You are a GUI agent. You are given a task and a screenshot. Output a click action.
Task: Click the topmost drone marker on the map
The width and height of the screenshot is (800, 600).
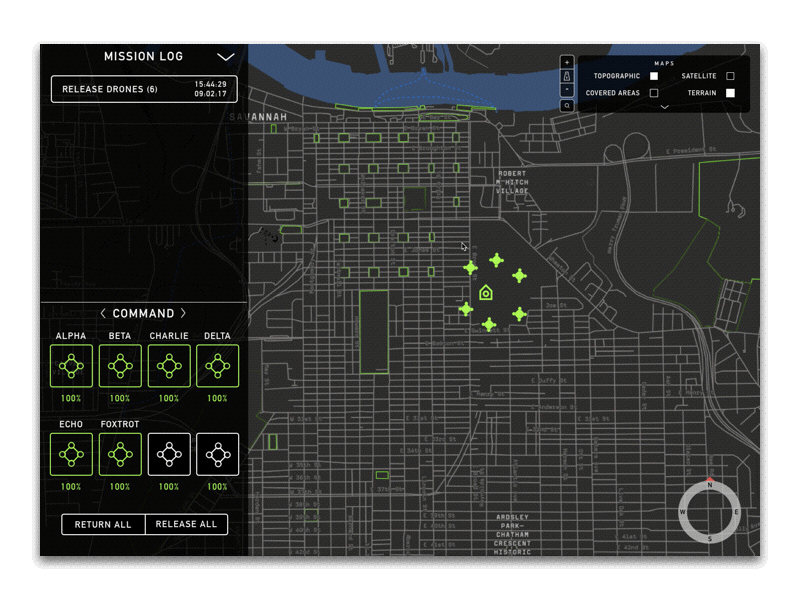point(496,260)
